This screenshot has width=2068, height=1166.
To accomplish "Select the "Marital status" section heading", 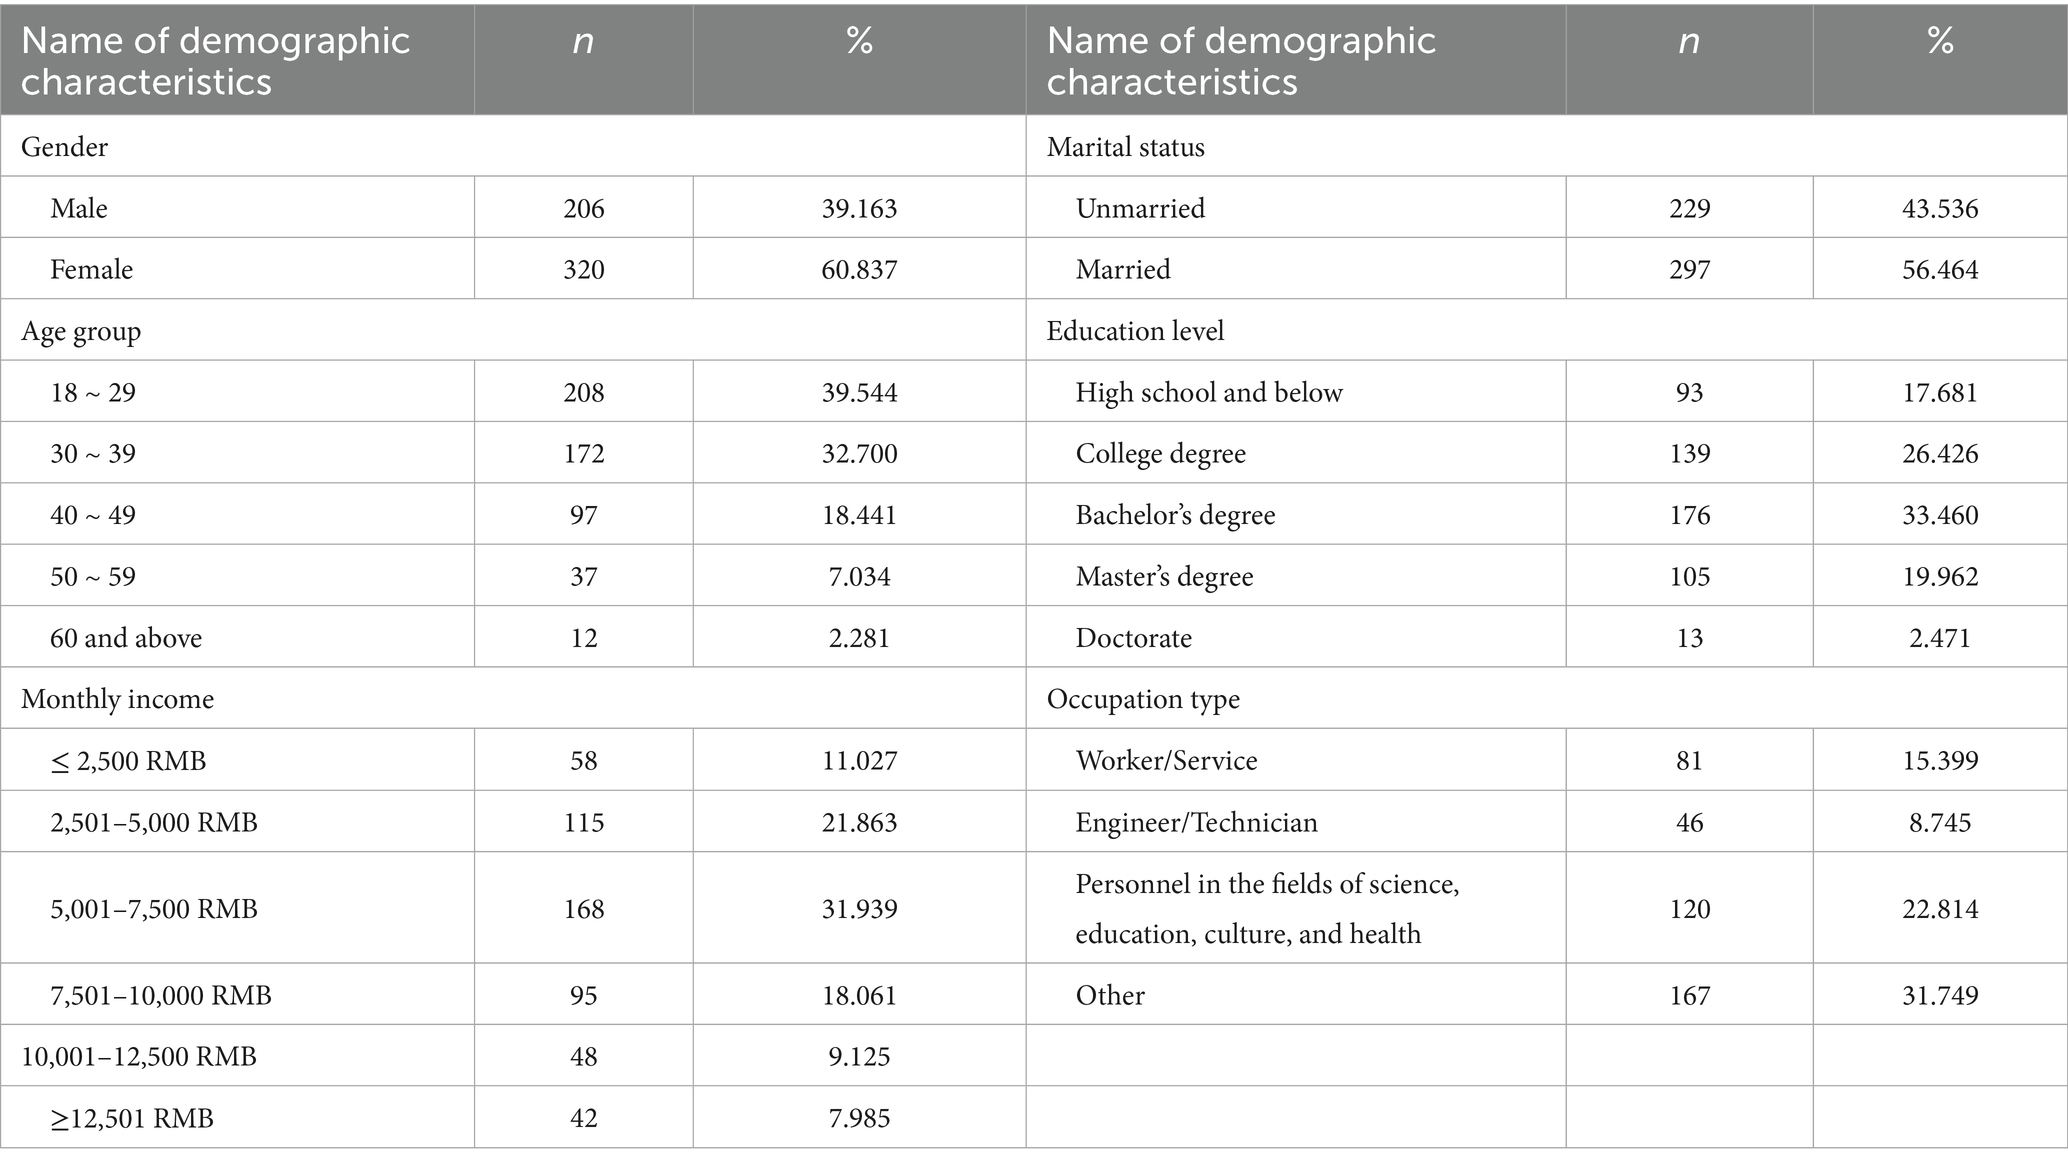I will coord(1125,147).
